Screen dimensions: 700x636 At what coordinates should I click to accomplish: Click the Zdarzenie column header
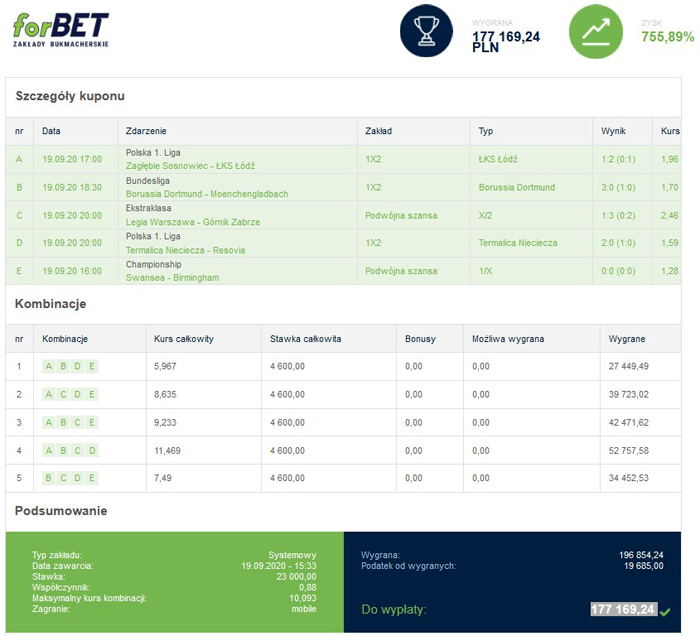click(x=147, y=131)
